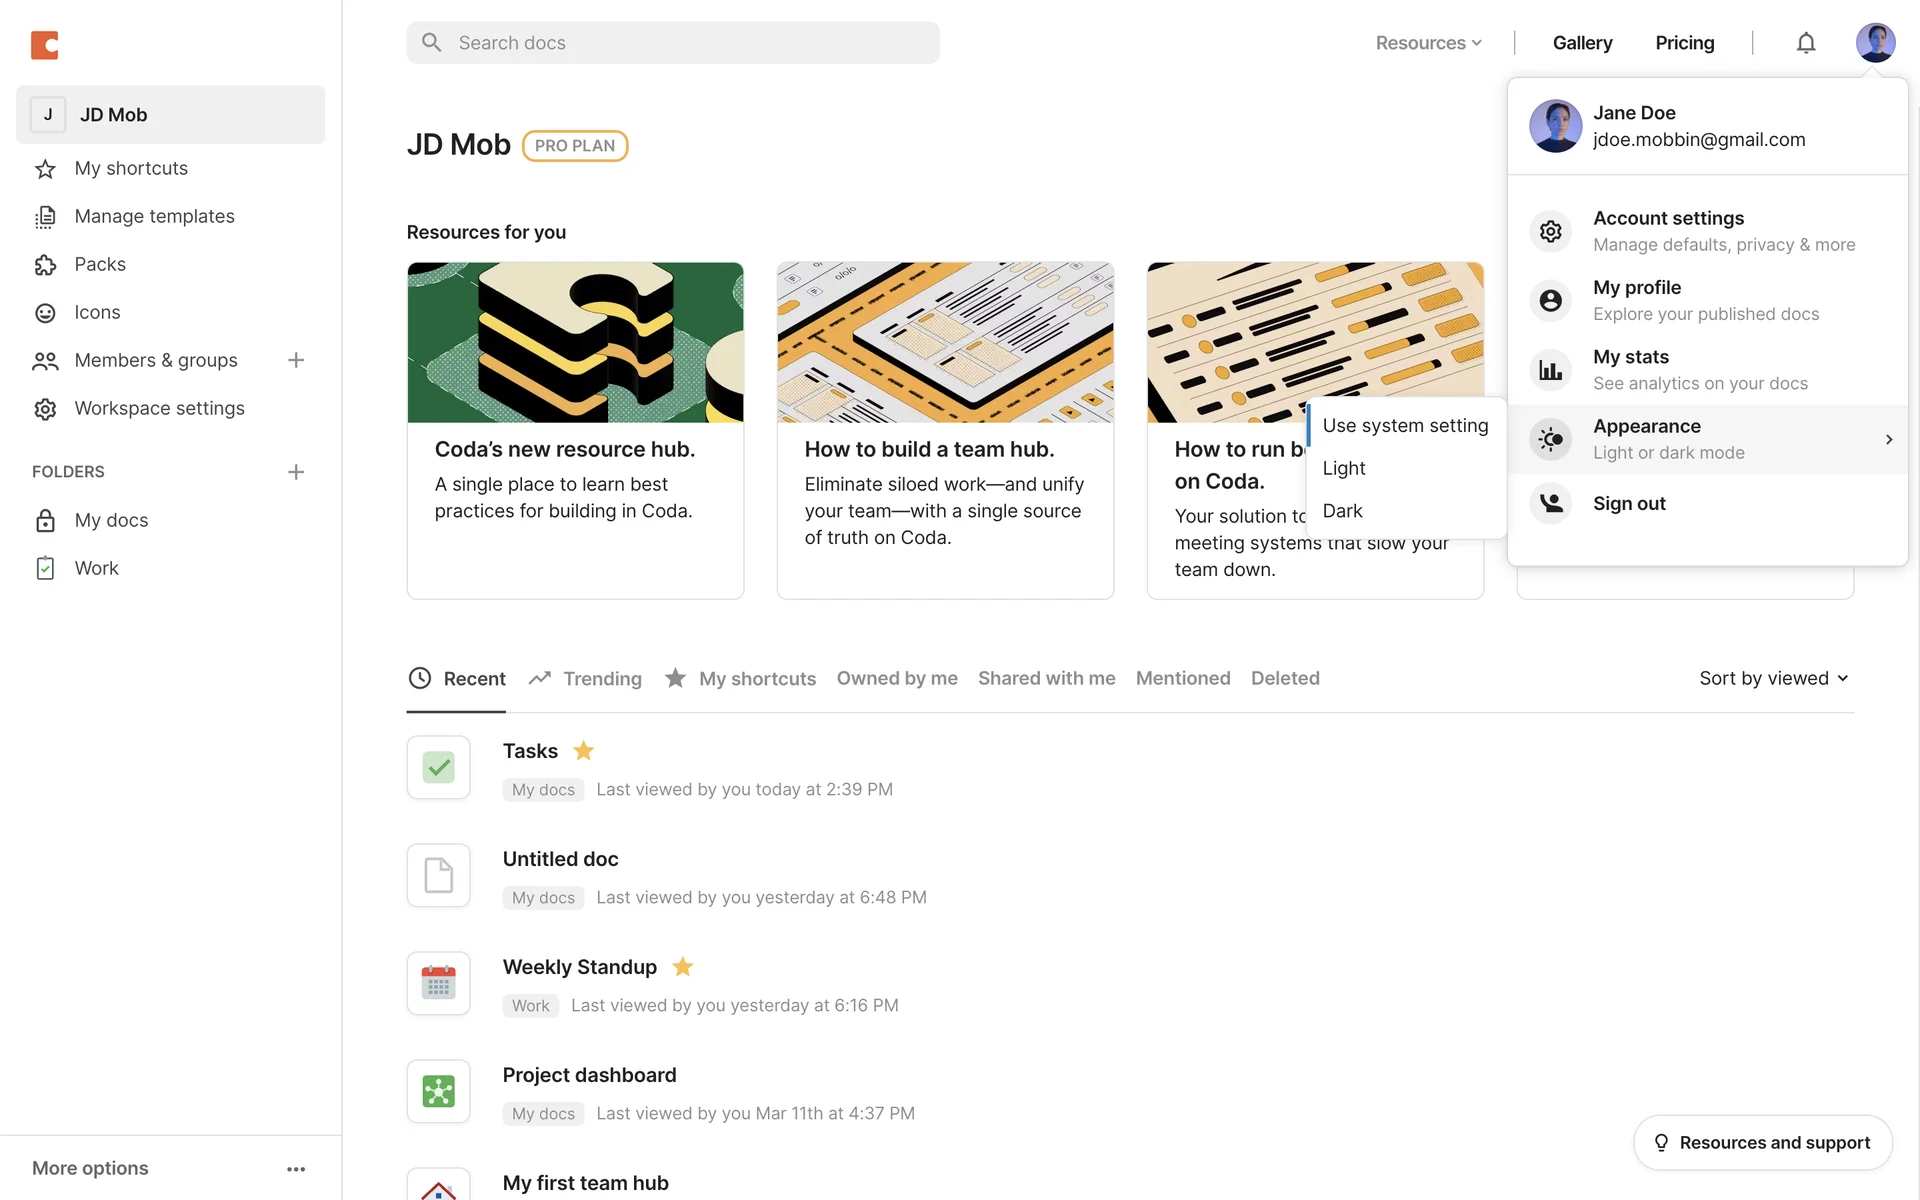Image resolution: width=1920 pixels, height=1200 pixels.
Task: Add new folder with plus icon
Action: click(x=296, y=472)
